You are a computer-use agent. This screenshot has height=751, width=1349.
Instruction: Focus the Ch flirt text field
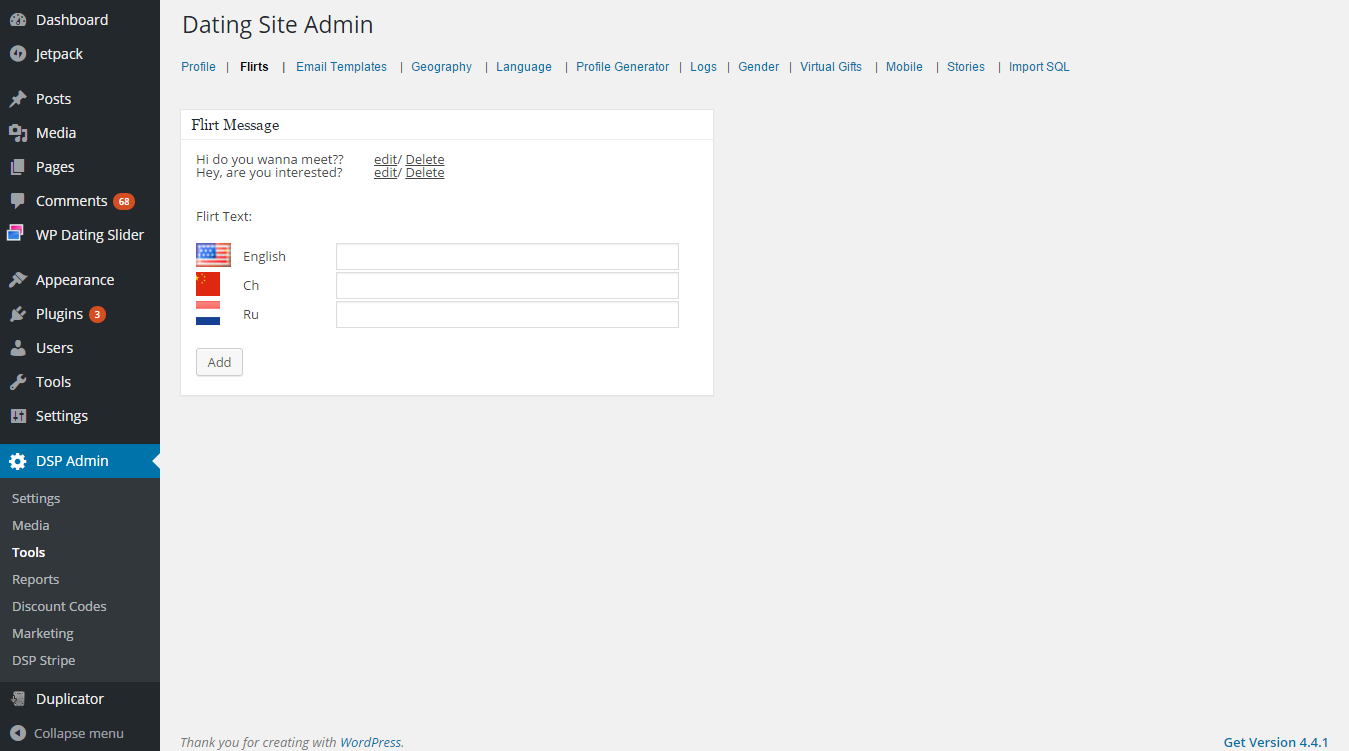(x=507, y=285)
